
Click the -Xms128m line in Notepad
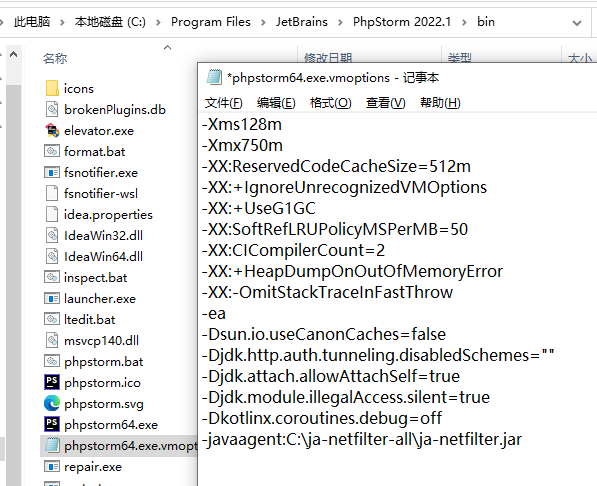click(x=242, y=125)
